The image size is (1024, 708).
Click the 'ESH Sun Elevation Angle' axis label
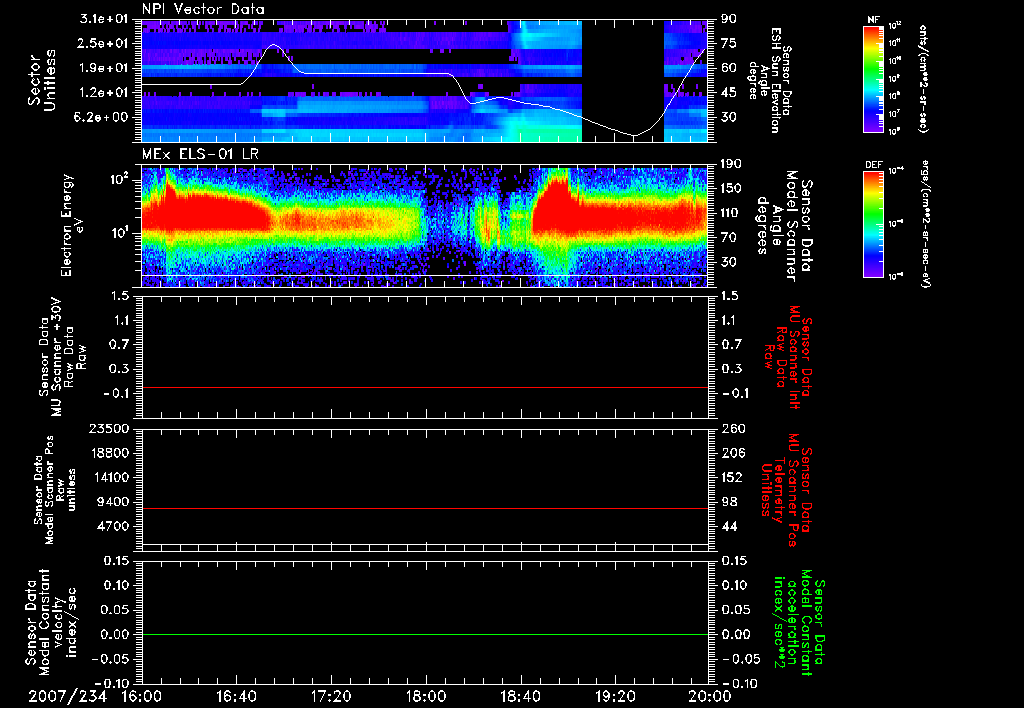coord(769,80)
